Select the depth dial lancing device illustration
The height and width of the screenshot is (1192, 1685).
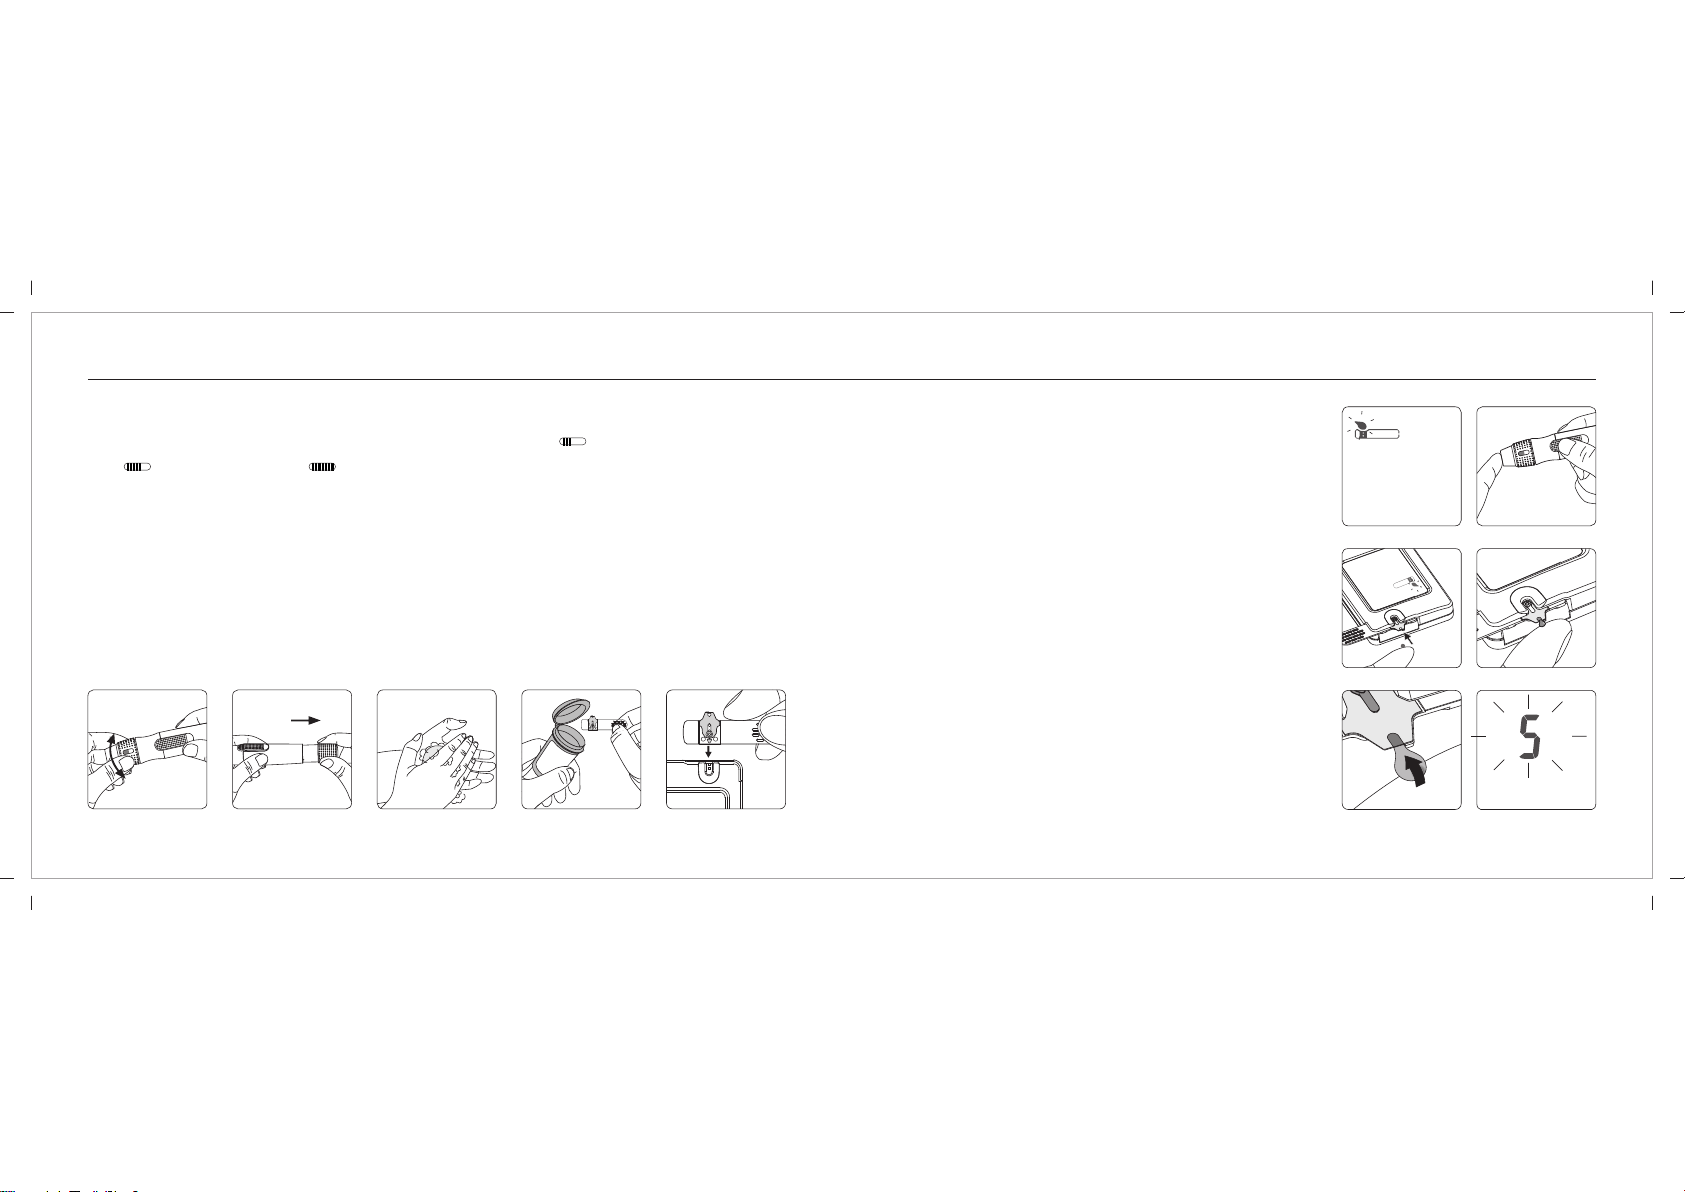1536,466
